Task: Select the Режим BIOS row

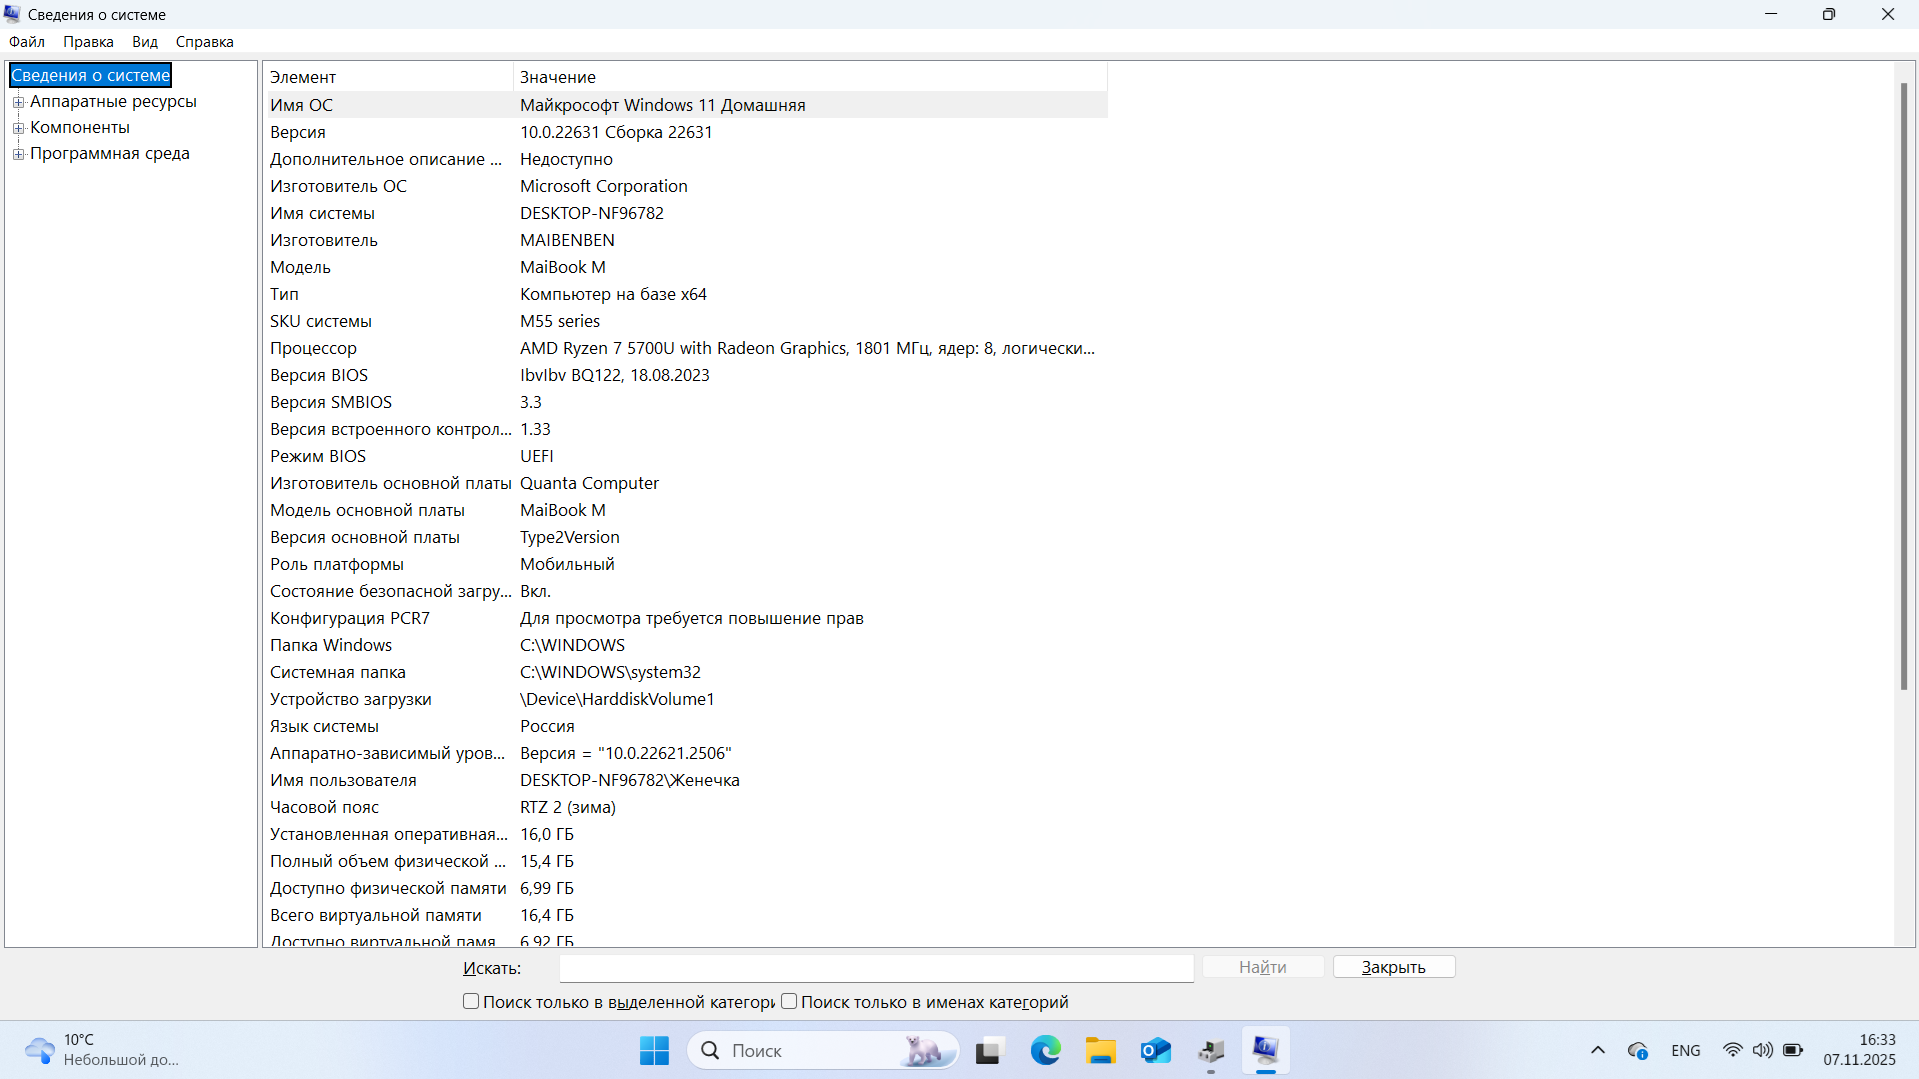Action: [687, 456]
